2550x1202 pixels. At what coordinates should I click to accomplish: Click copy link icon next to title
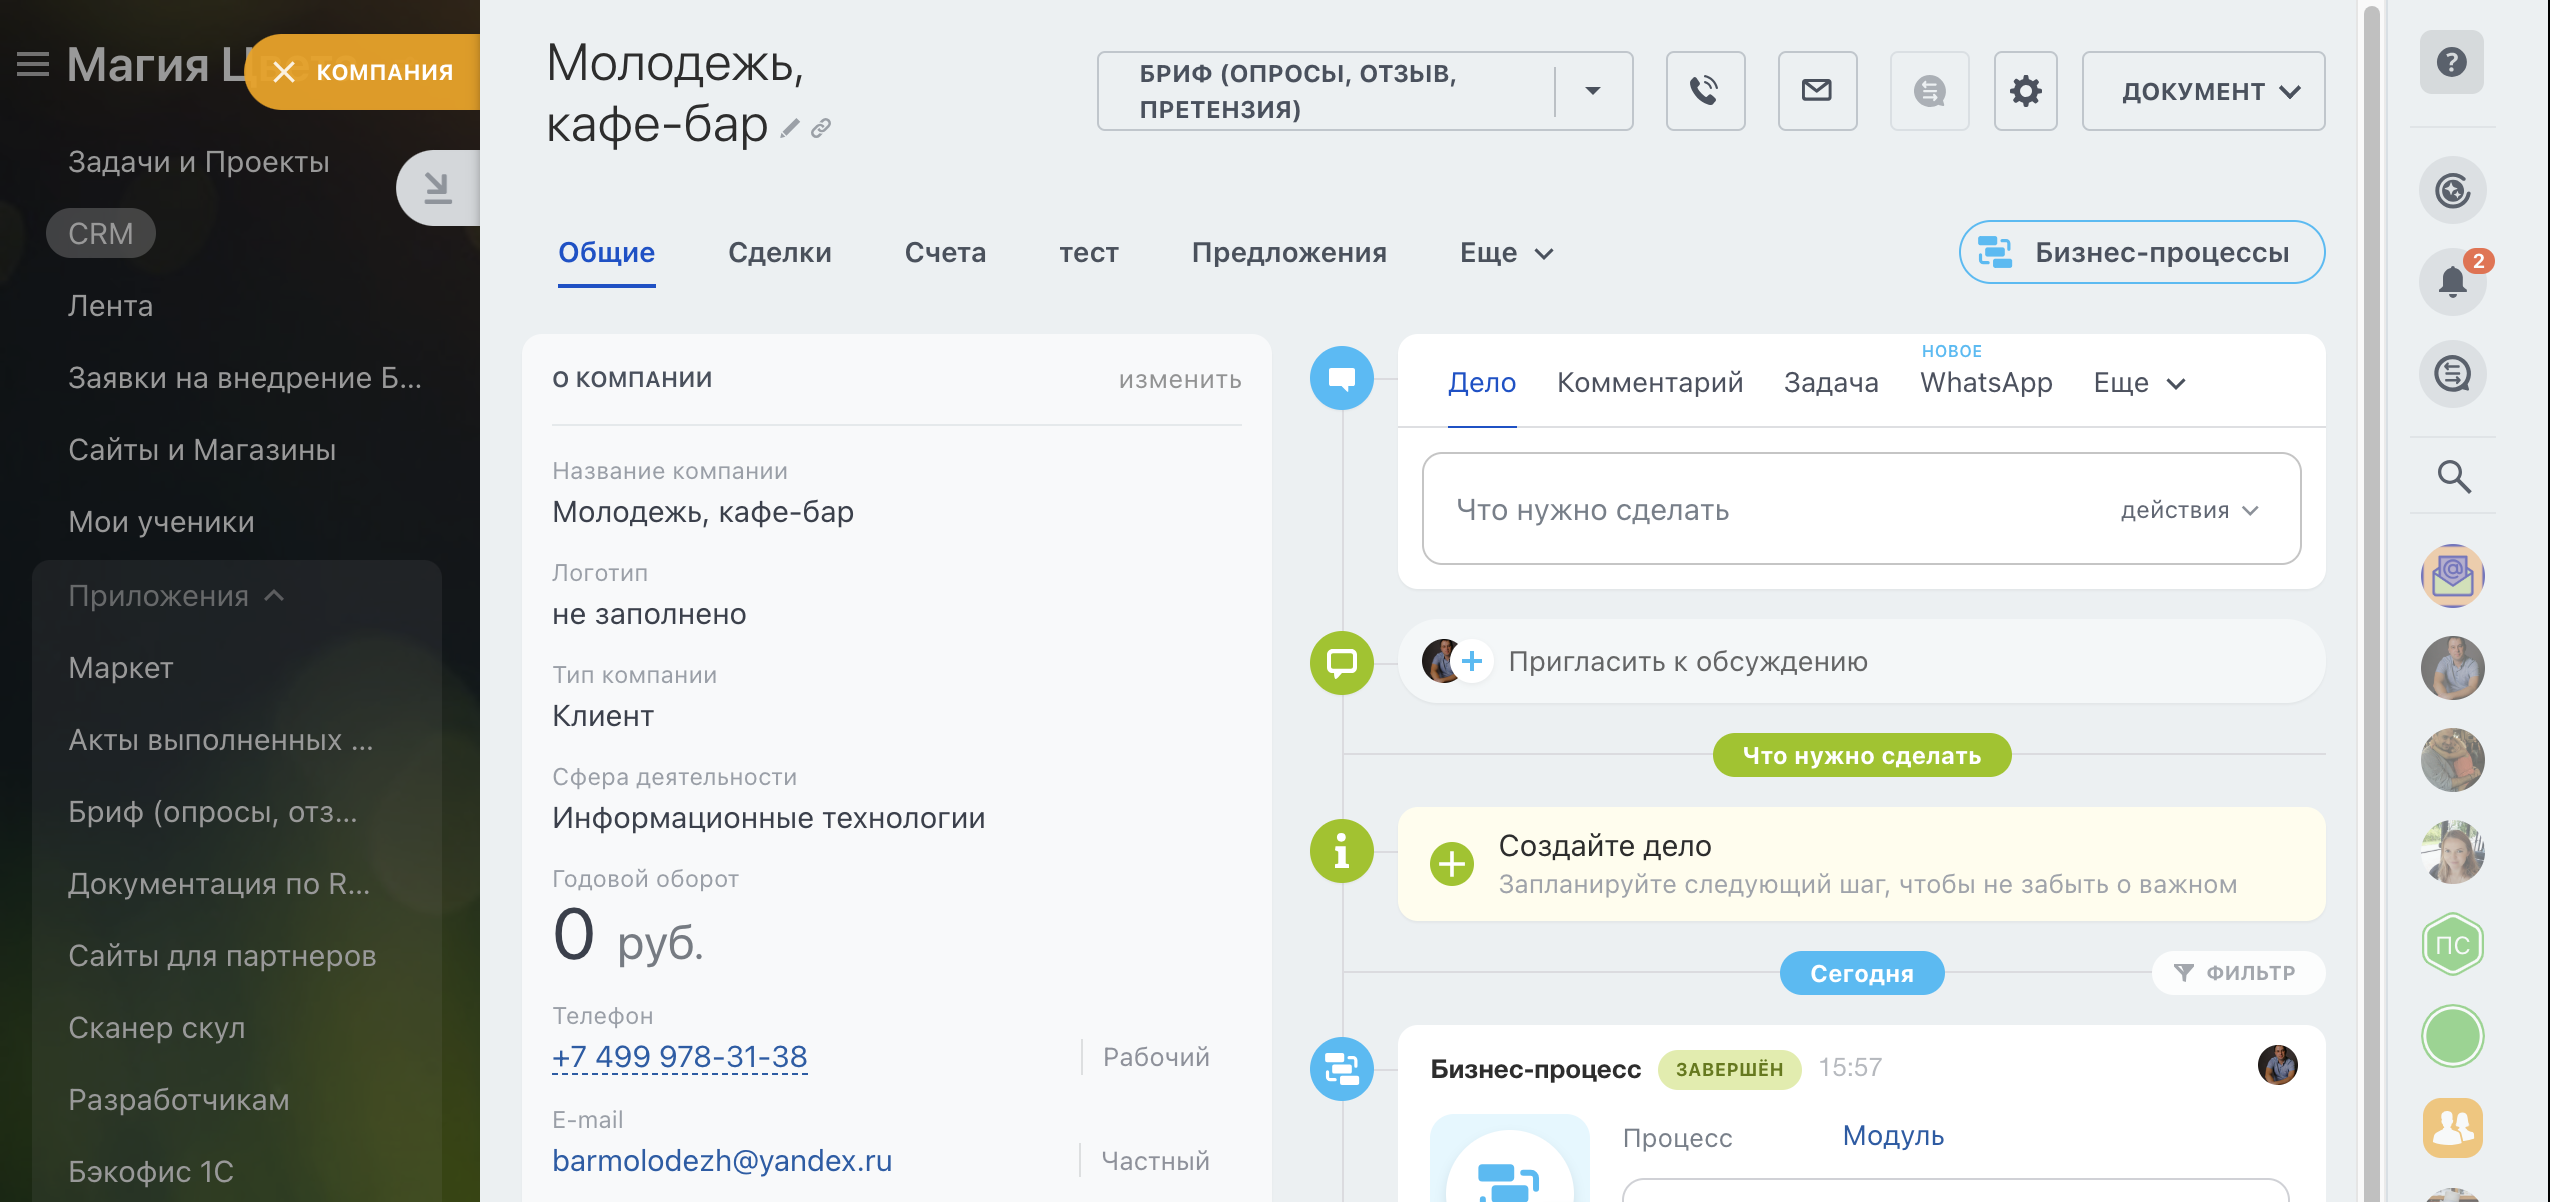click(821, 128)
